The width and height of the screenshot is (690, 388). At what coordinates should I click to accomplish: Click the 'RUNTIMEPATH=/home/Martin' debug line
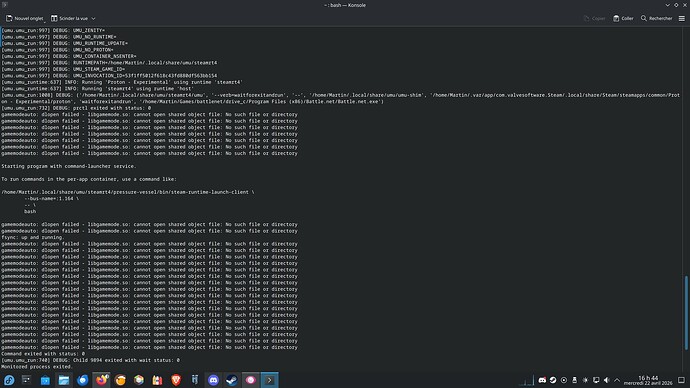[x=109, y=62]
